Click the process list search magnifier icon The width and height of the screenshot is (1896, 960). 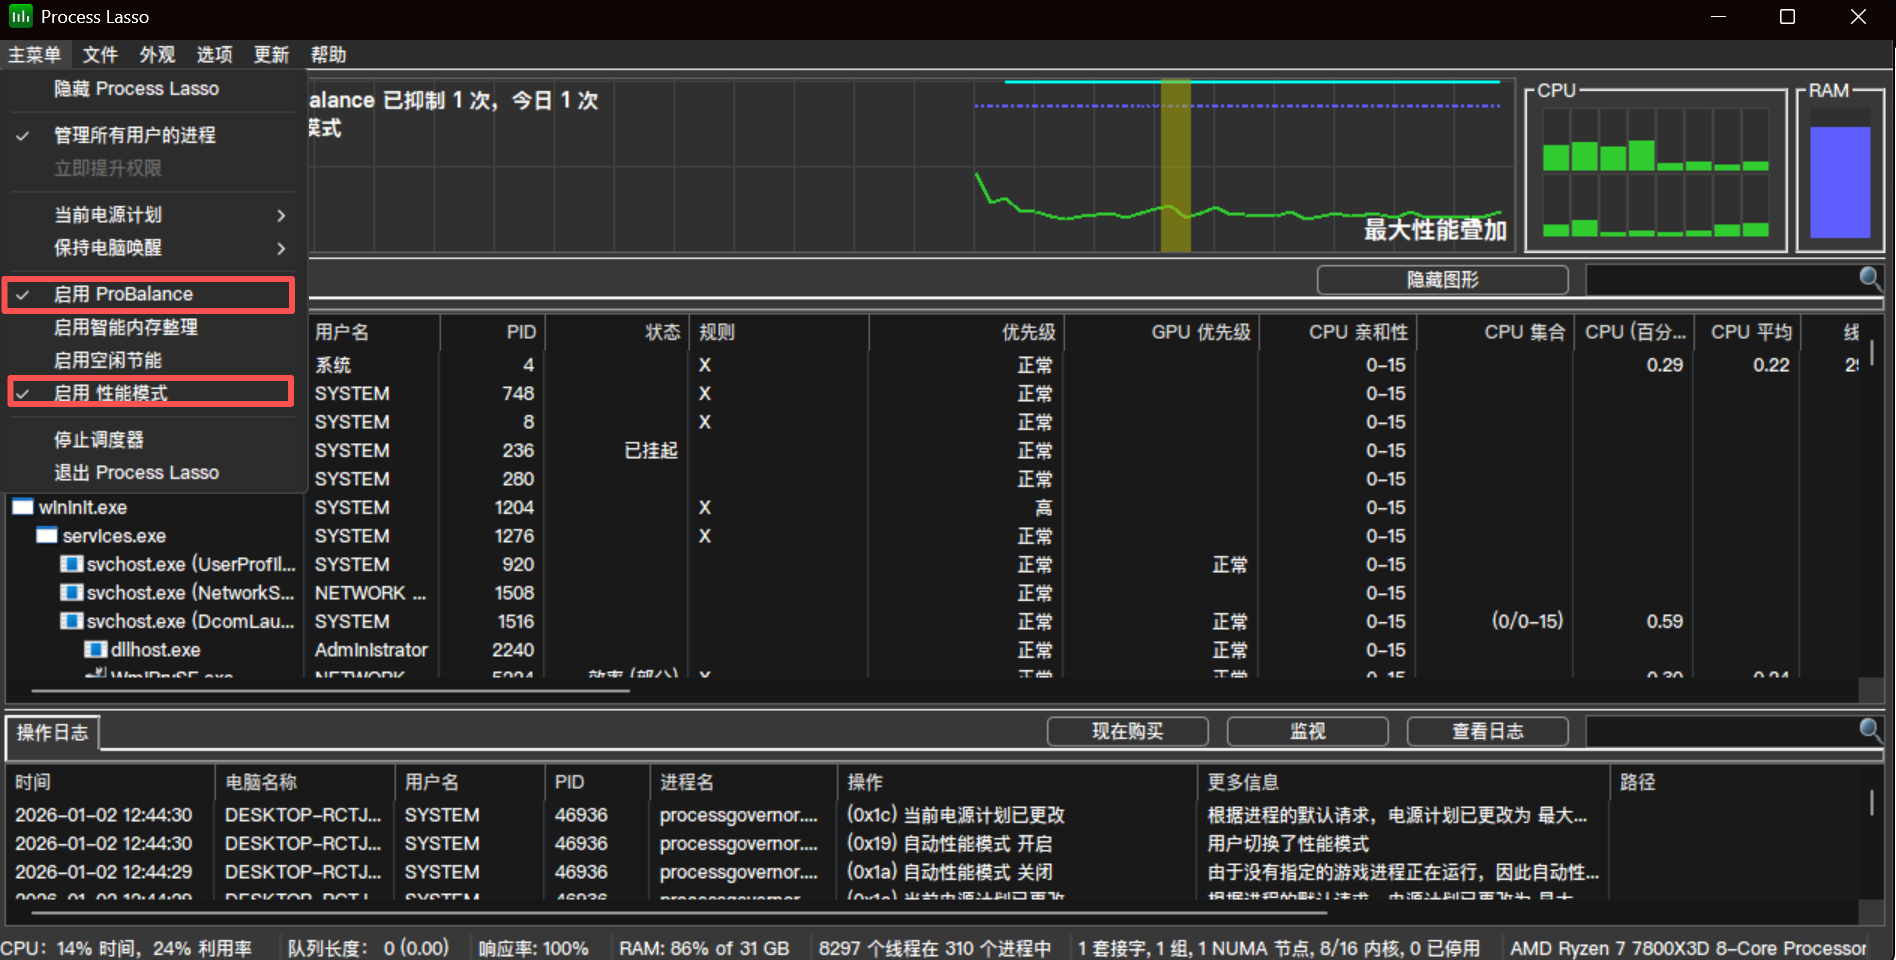(1870, 279)
